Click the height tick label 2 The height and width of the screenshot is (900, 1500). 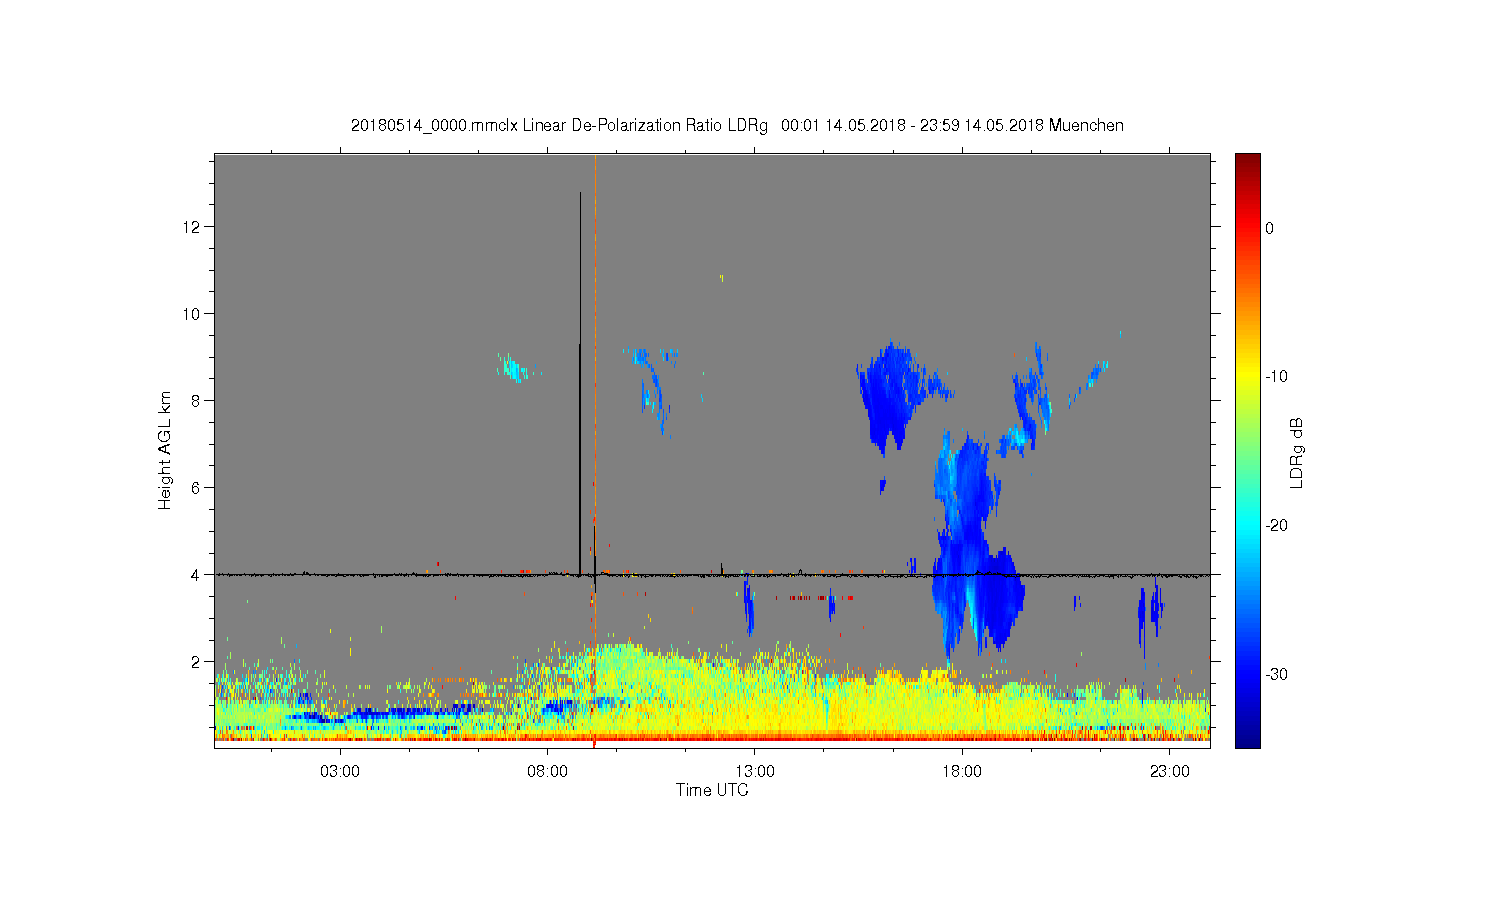pyautogui.click(x=197, y=662)
